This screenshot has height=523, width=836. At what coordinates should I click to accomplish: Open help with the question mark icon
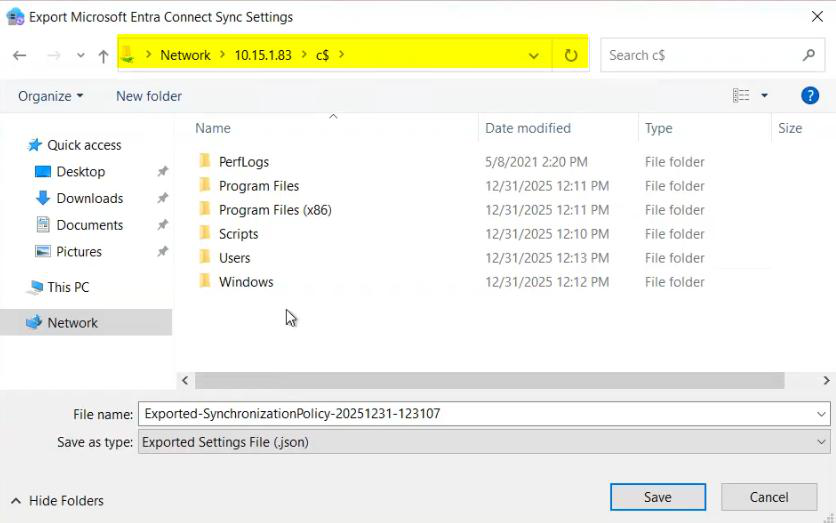[x=809, y=95]
